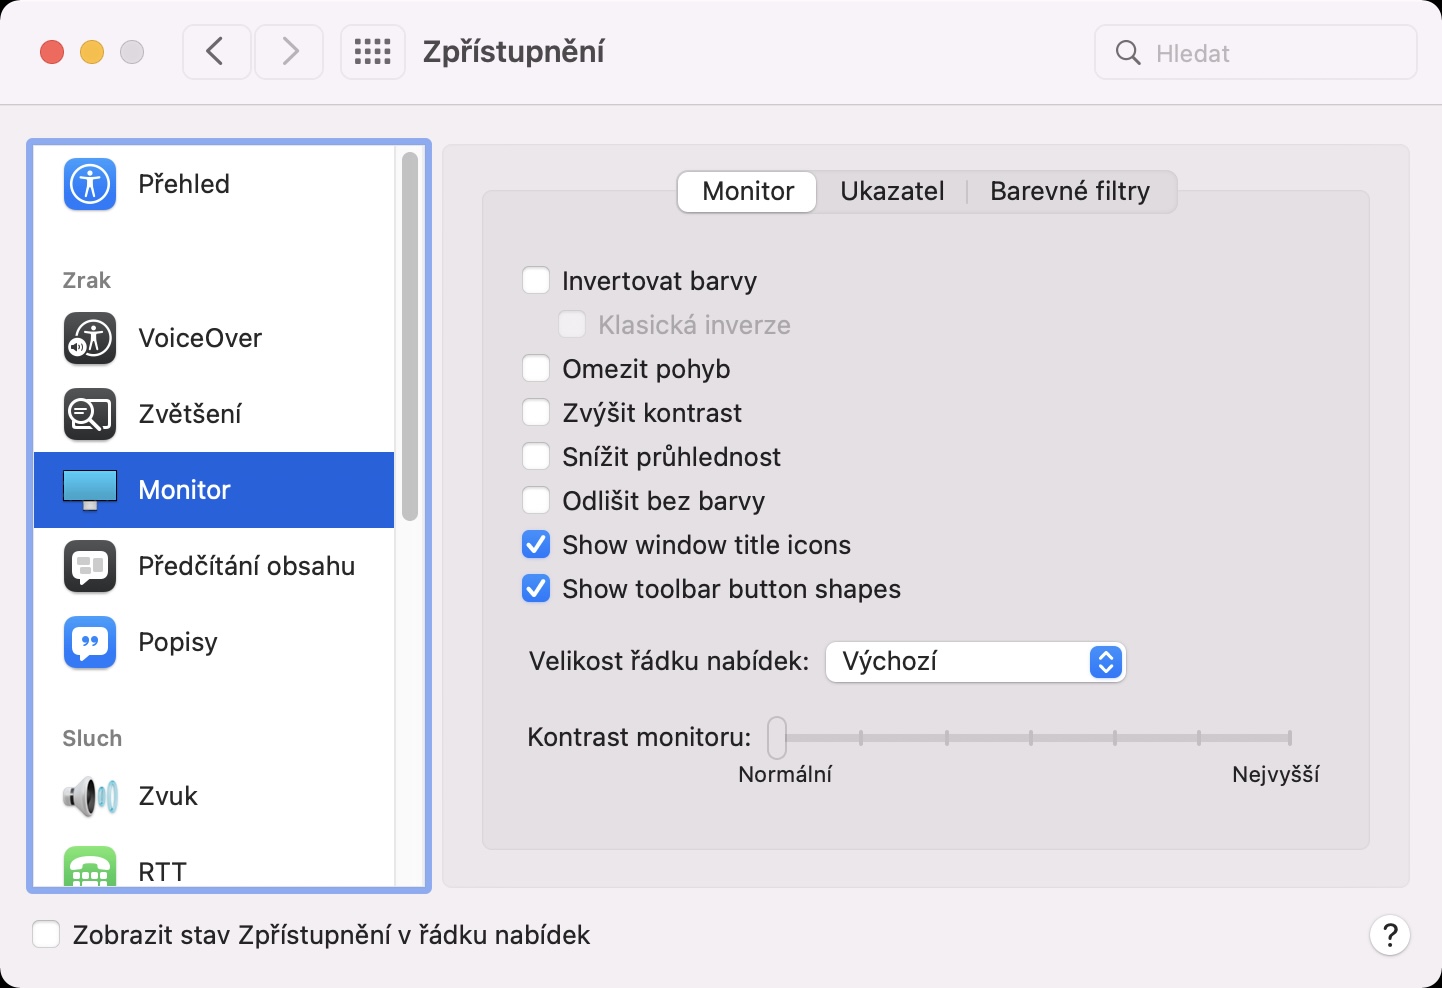The image size is (1442, 988).
Task: Toggle Omezit pohyb checkbox
Action: 536,369
